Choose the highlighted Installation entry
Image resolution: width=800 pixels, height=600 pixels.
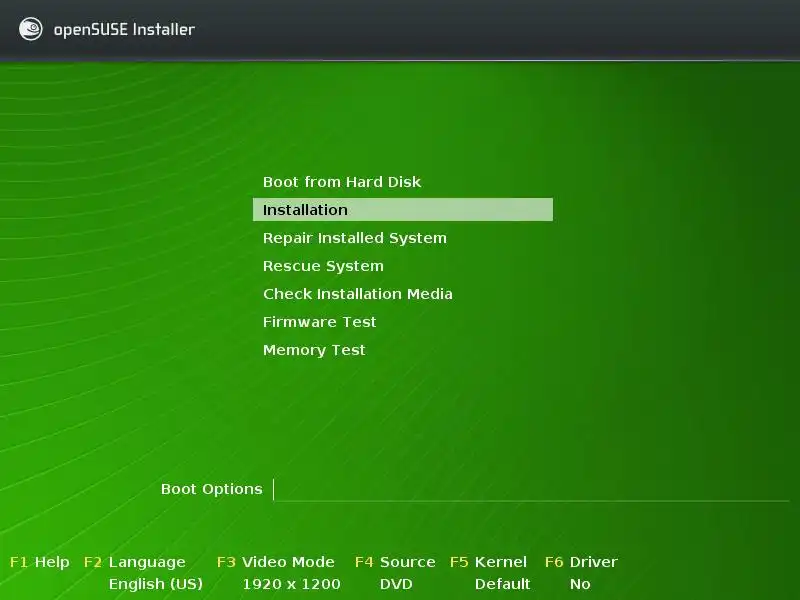click(x=403, y=210)
